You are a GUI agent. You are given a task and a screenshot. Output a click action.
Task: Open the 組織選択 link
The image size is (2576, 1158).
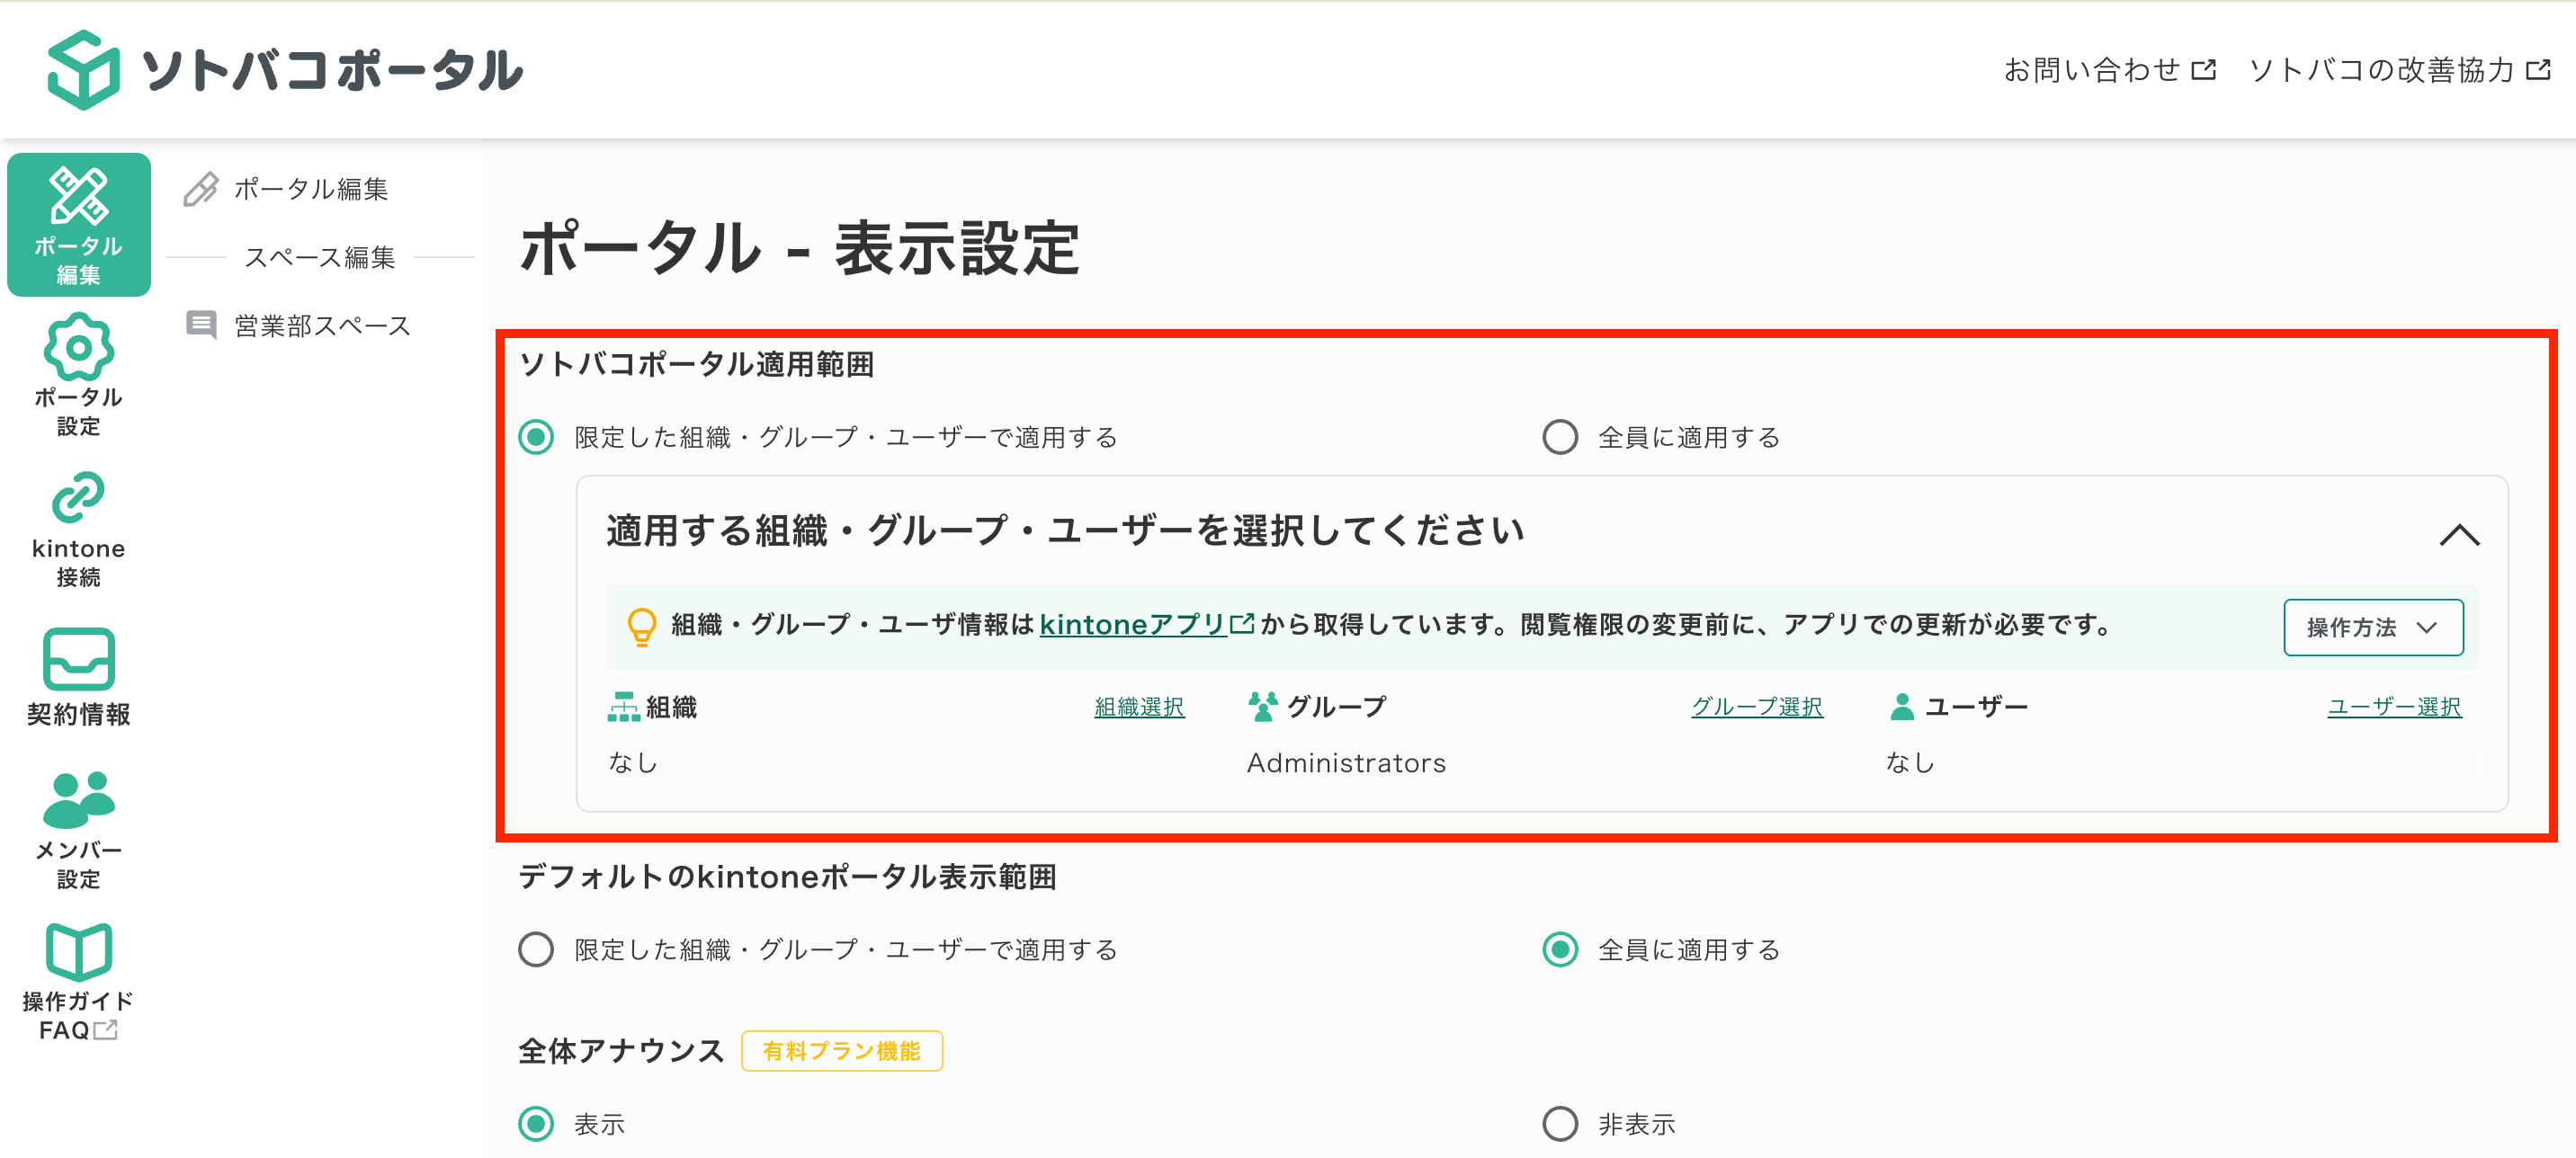1138,706
